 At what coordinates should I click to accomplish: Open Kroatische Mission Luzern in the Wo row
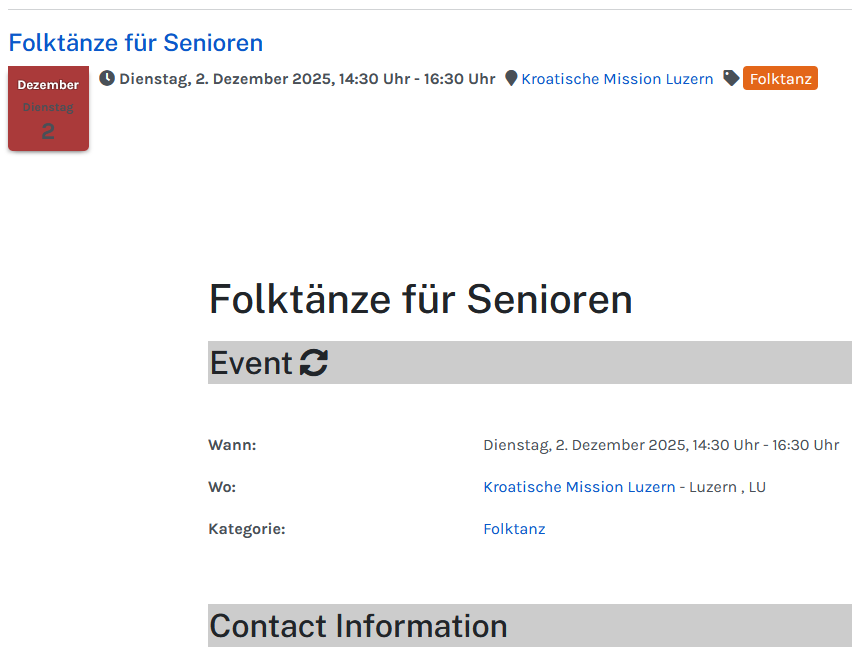[x=579, y=487]
